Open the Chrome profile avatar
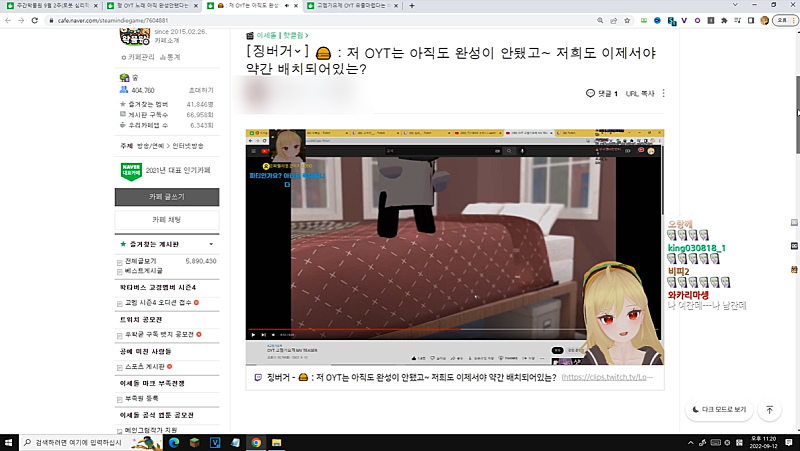The width and height of the screenshot is (800, 451). click(764, 20)
